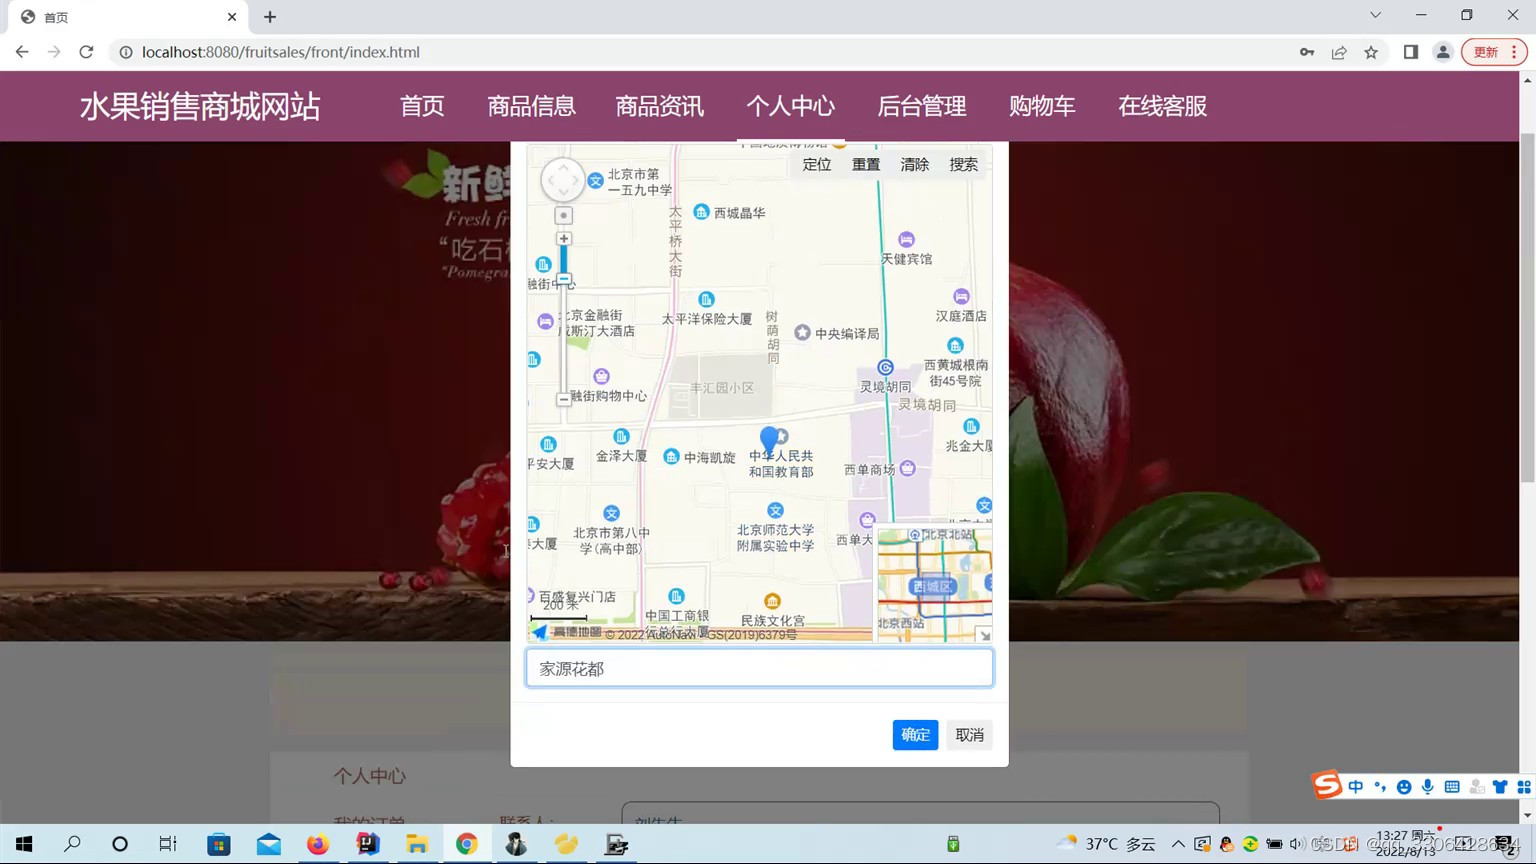This screenshot has height=864, width=1536.
Task: Click the 西城晶华 building map icon
Action: point(701,212)
